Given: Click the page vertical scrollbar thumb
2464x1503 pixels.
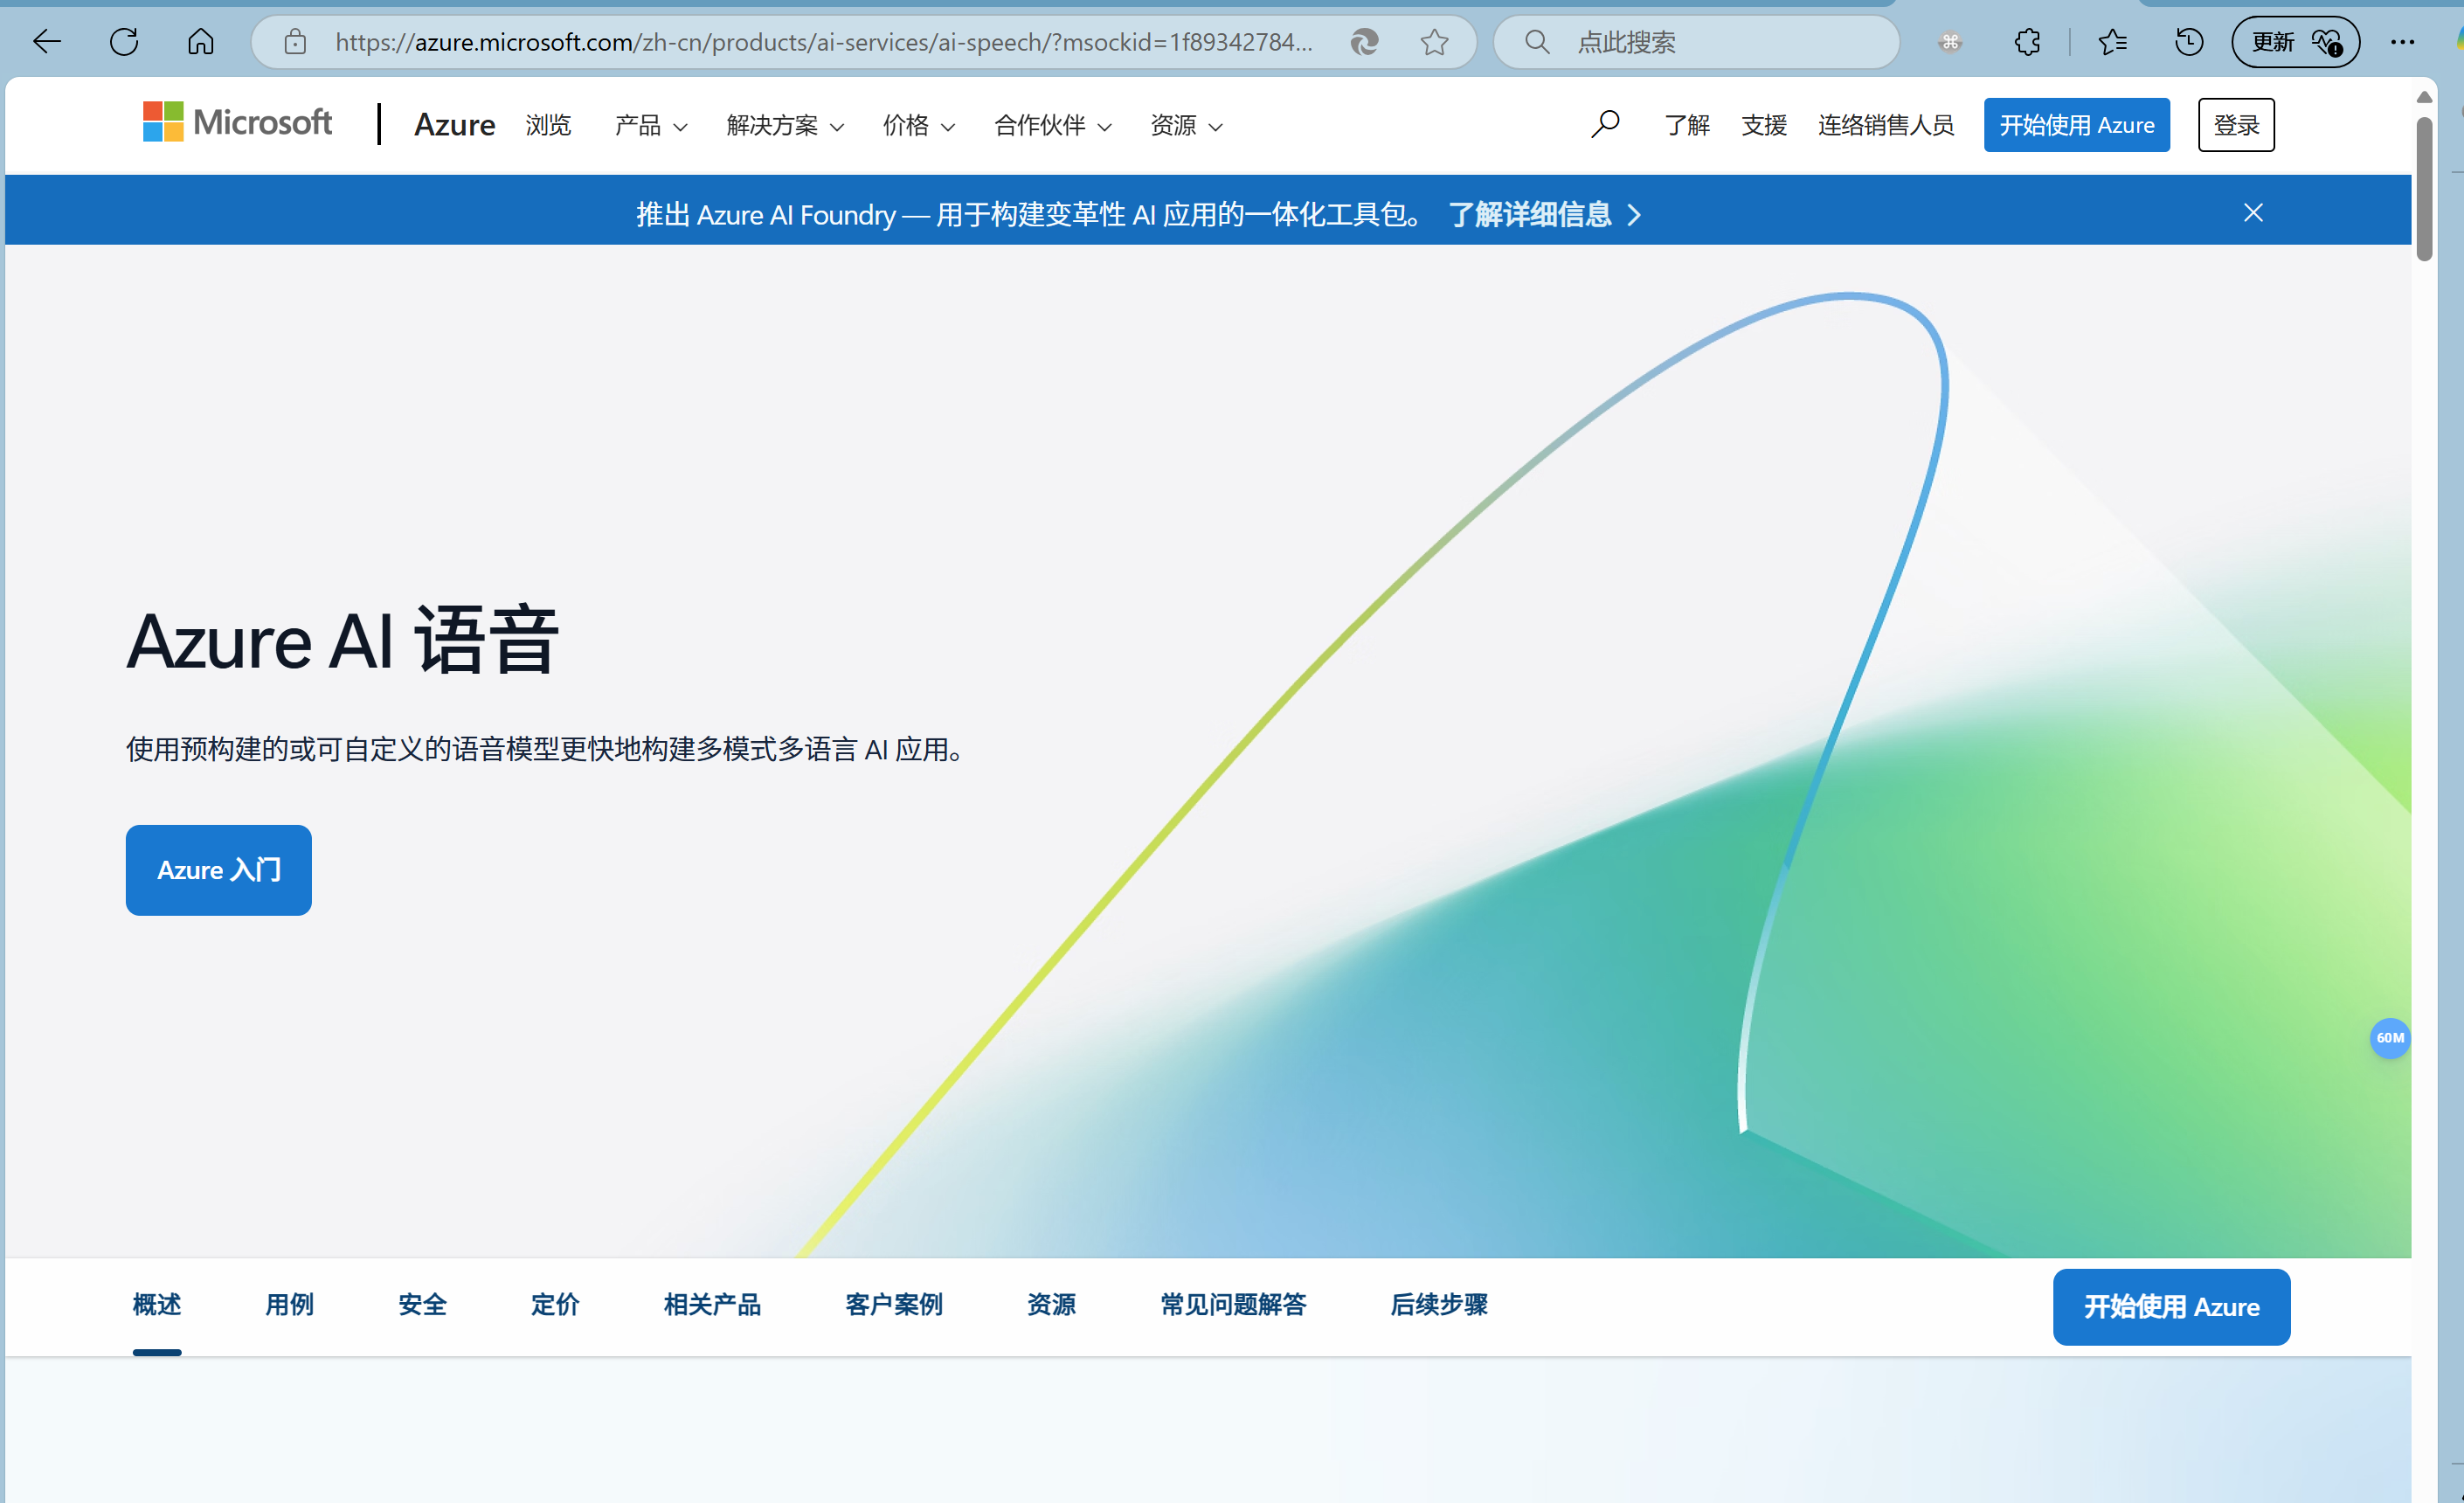Looking at the screenshot, I should 2424,190.
